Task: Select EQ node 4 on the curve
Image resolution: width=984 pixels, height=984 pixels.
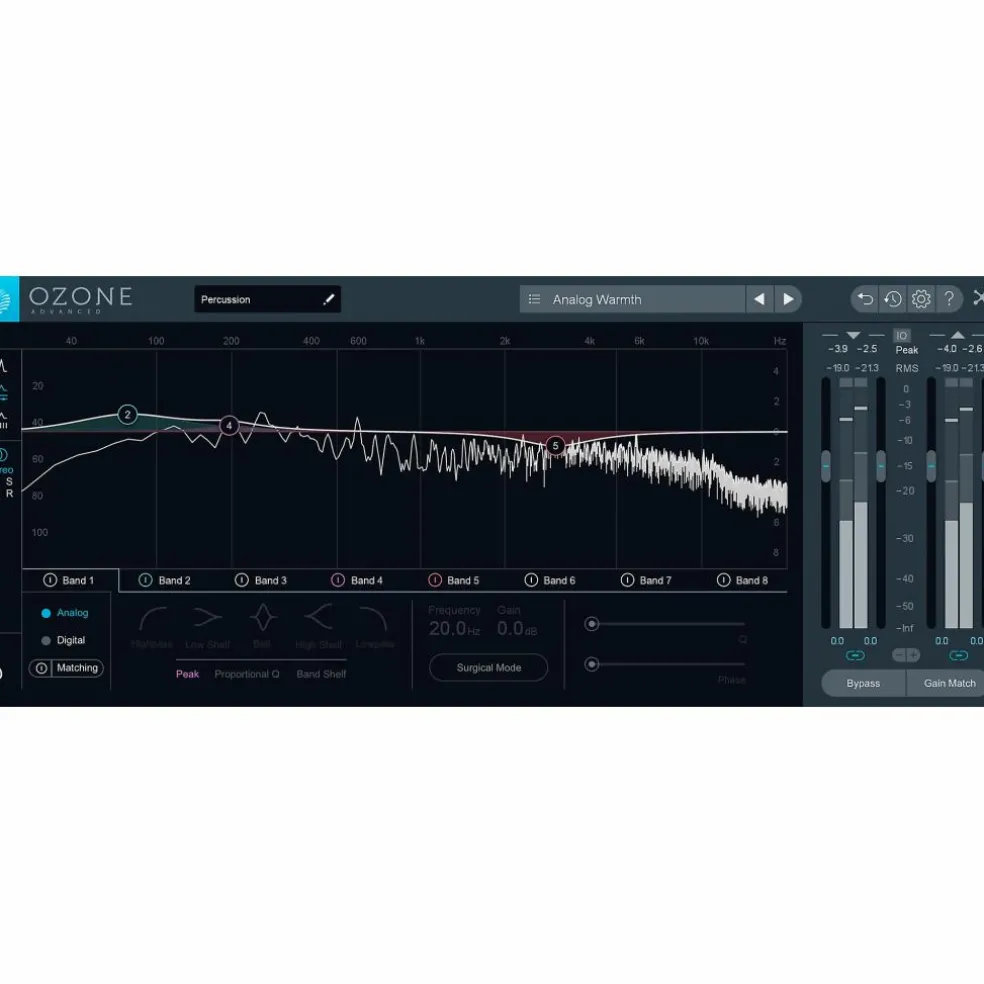Action: click(x=229, y=425)
